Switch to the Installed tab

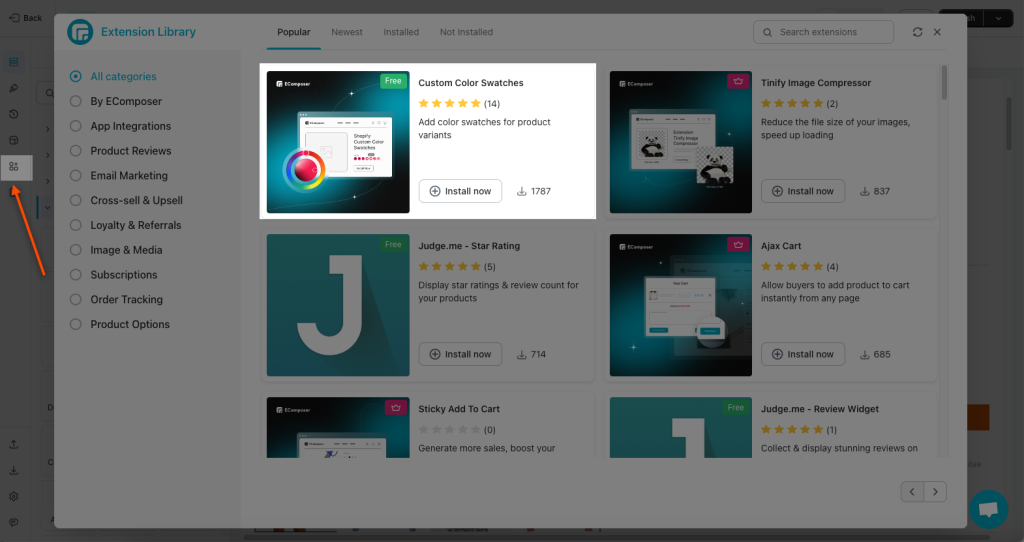pyautogui.click(x=401, y=32)
